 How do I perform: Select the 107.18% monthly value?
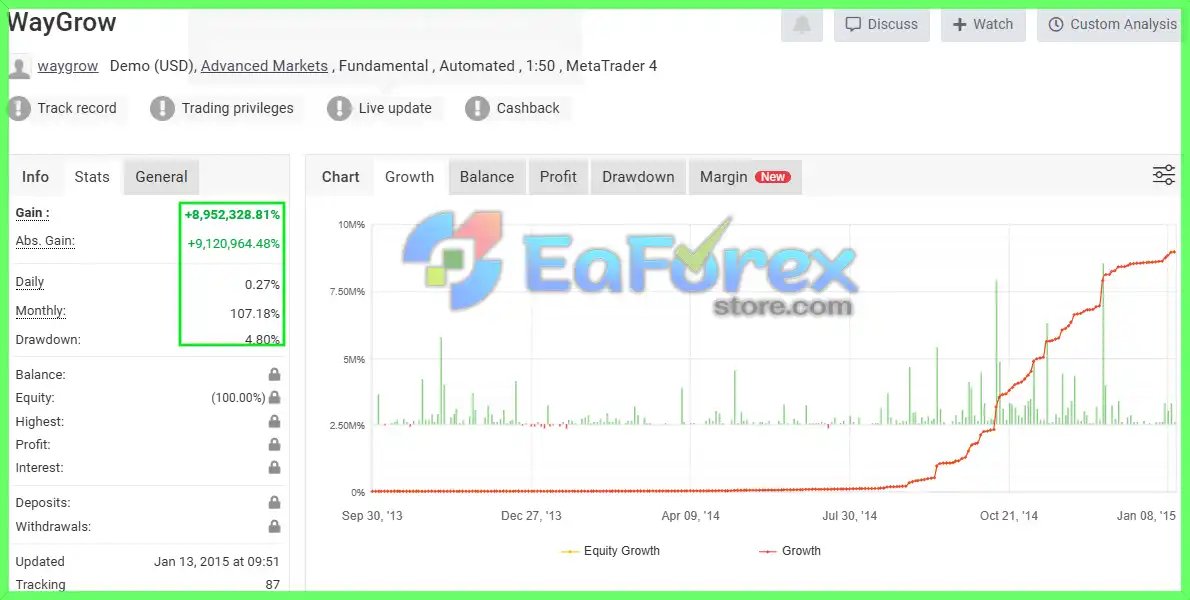[255, 313]
